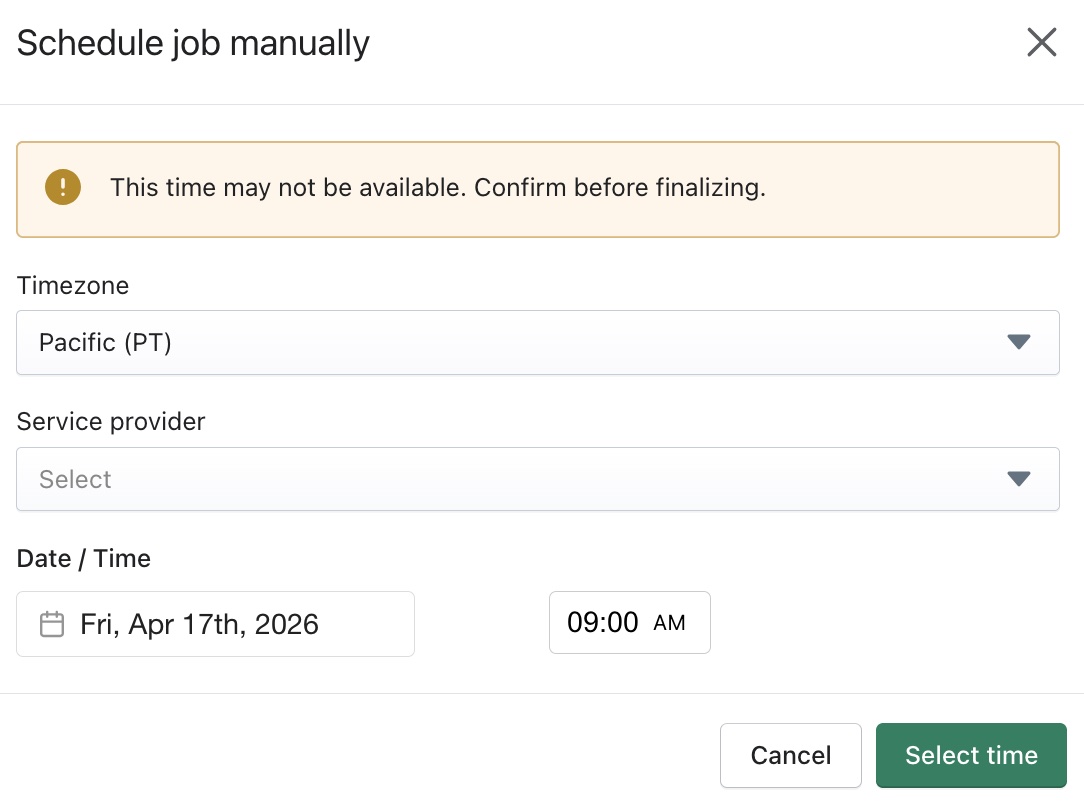Expand the Timezone dropdown arrow
Viewport: 1084px width, 804px height.
click(1018, 342)
